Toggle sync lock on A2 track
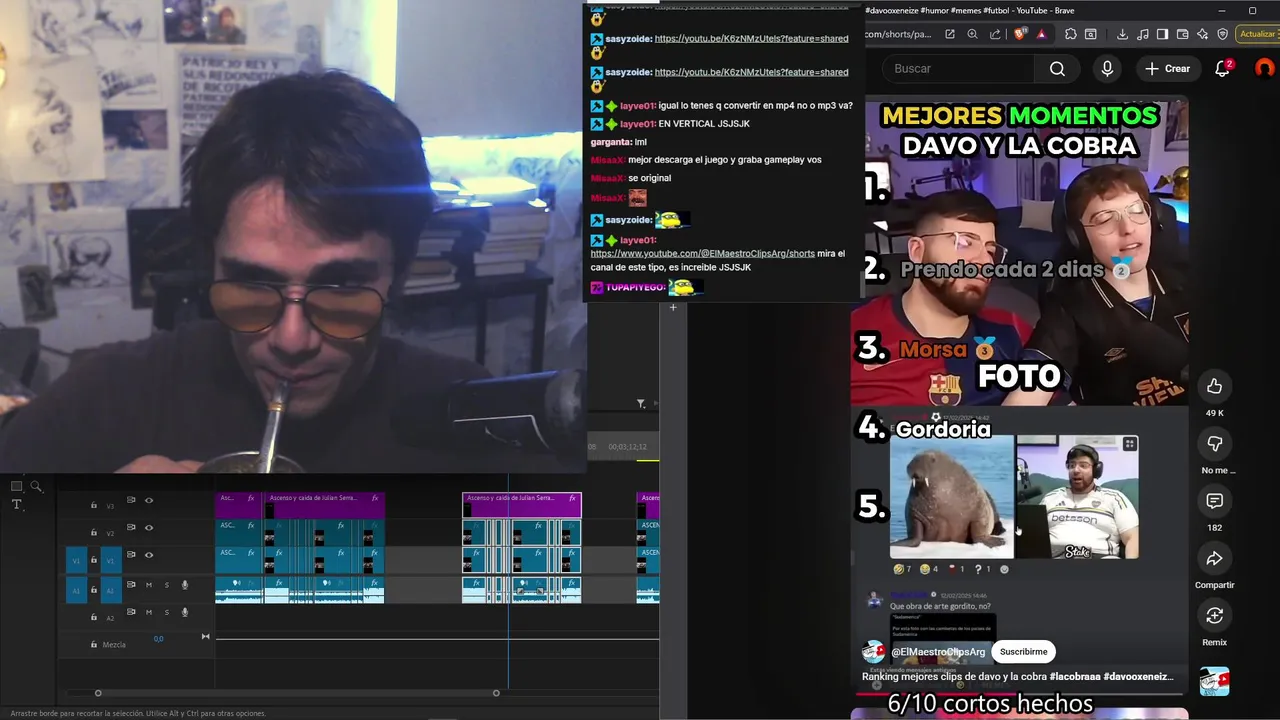Image resolution: width=1280 pixels, height=720 pixels. [x=131, y=611]
